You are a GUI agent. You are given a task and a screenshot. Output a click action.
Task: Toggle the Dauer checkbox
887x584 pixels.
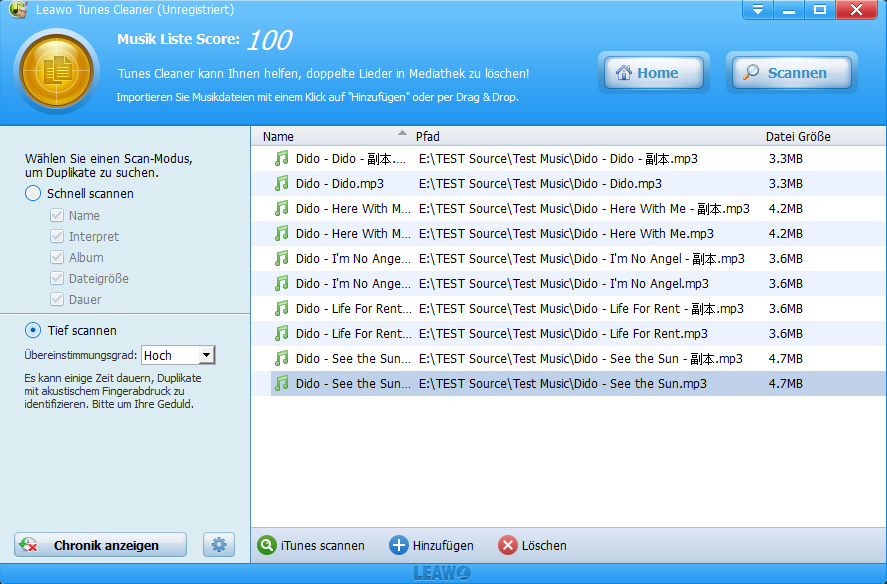(x=57, y=299)
